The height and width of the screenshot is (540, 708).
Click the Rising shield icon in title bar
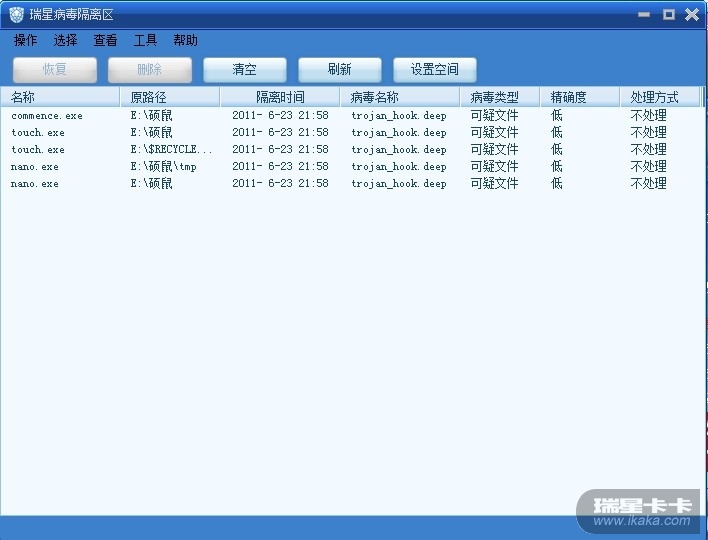tap(16, 15)
